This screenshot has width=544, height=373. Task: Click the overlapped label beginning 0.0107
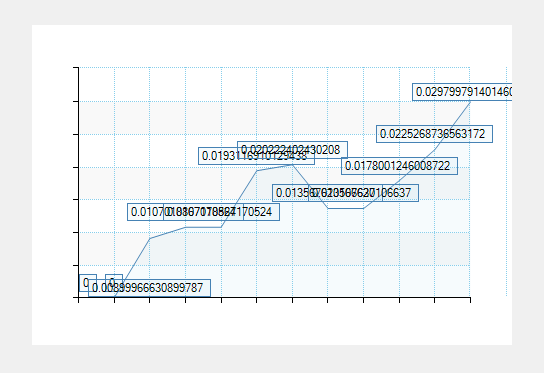pyautogui.click(x=185, y=212)
